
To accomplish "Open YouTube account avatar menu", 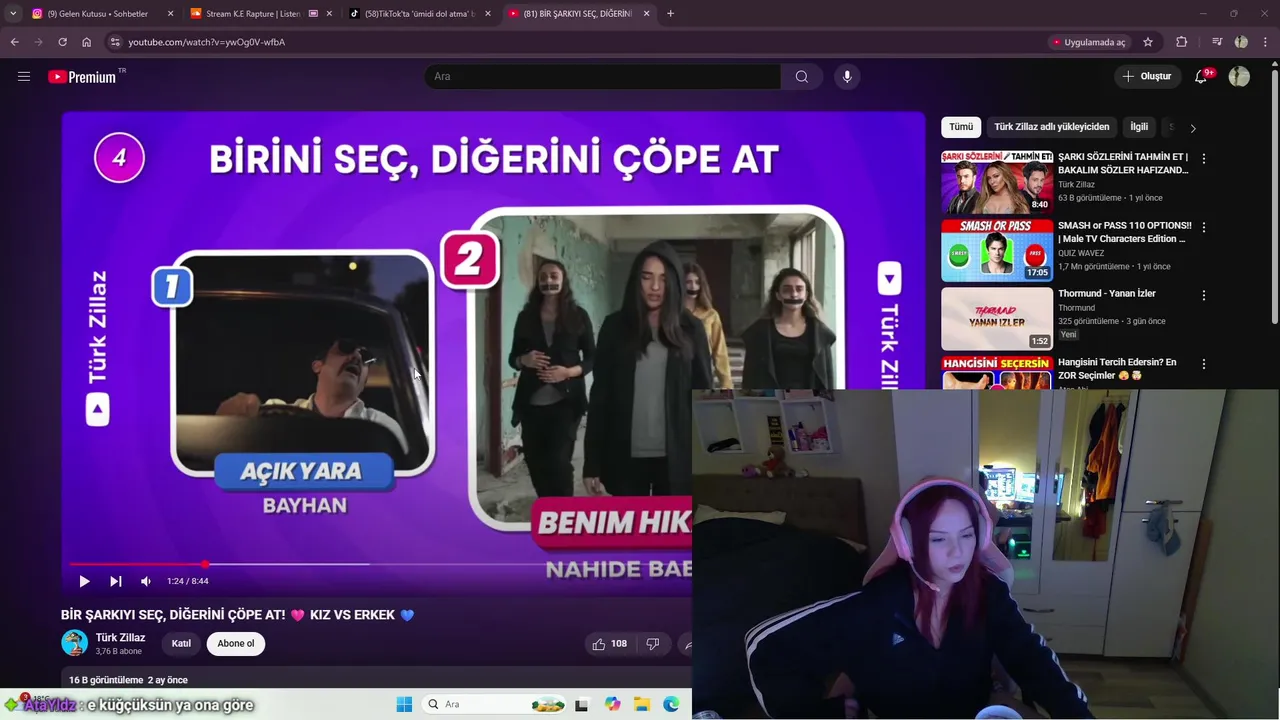I will pyautogui.click(x=1239, y=76).
